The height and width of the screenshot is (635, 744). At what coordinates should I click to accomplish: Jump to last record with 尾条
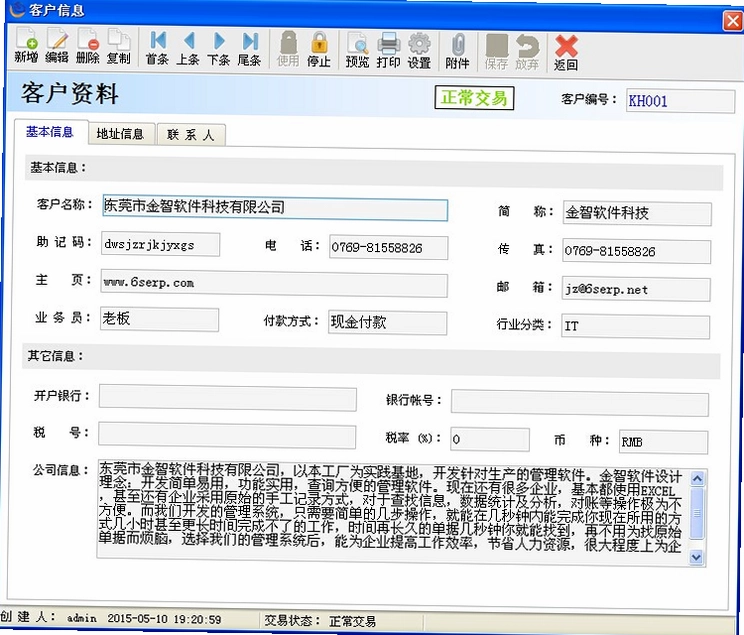pyautogui.click(x=250, y=48)
